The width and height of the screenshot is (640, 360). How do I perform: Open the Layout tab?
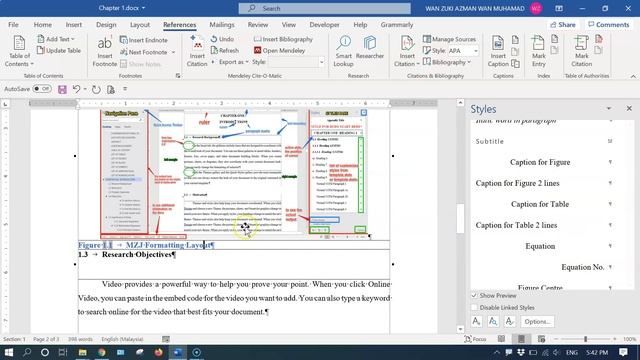(140, 24)
